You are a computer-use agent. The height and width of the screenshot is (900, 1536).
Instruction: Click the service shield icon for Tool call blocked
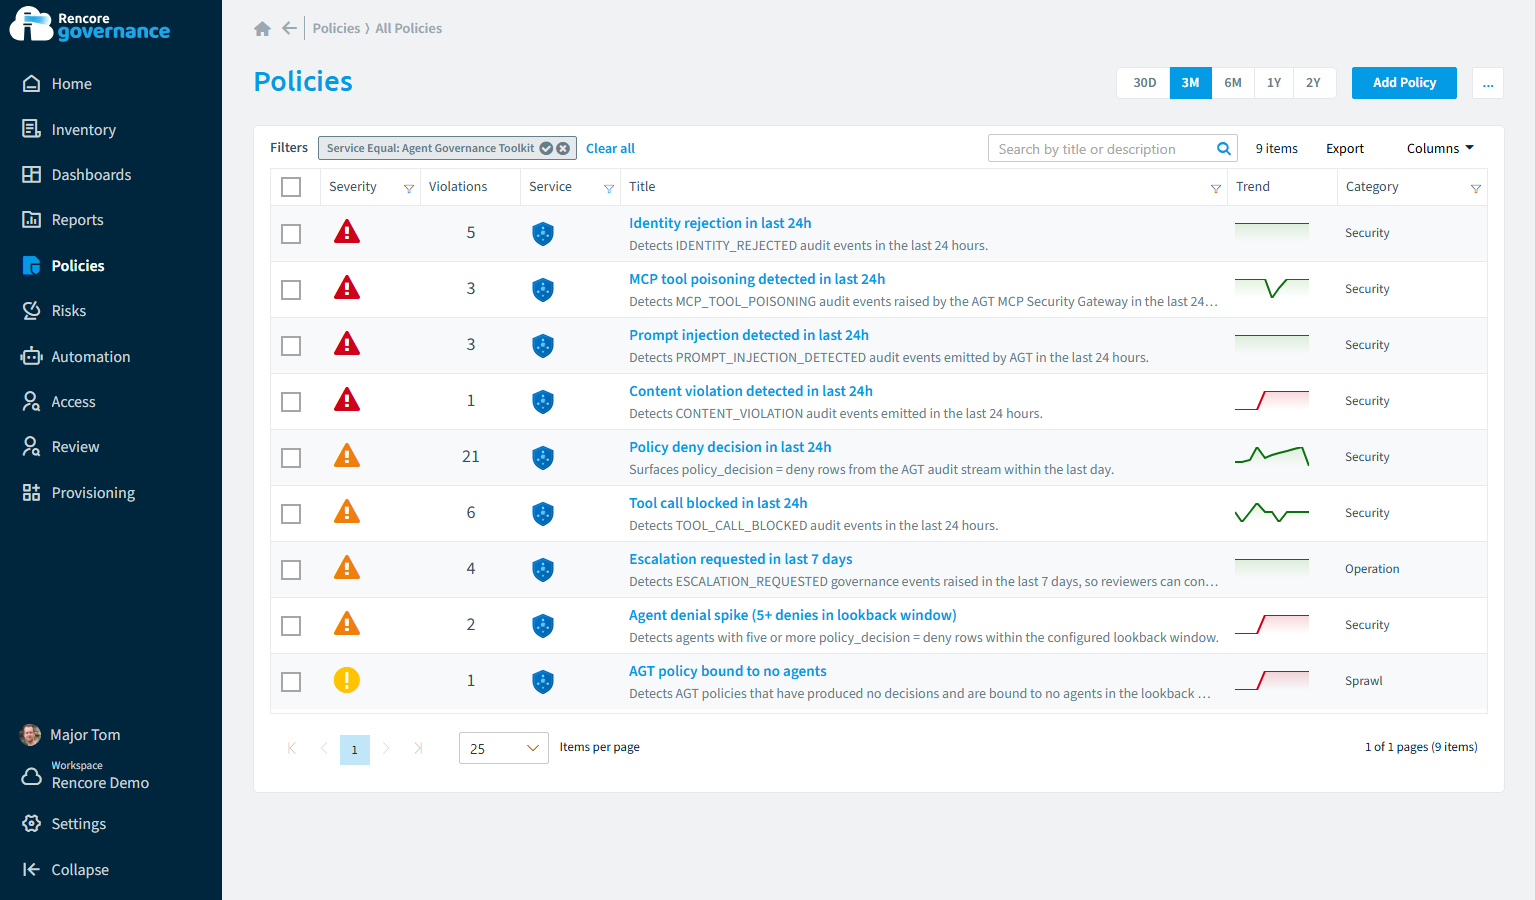click(543, 514)
